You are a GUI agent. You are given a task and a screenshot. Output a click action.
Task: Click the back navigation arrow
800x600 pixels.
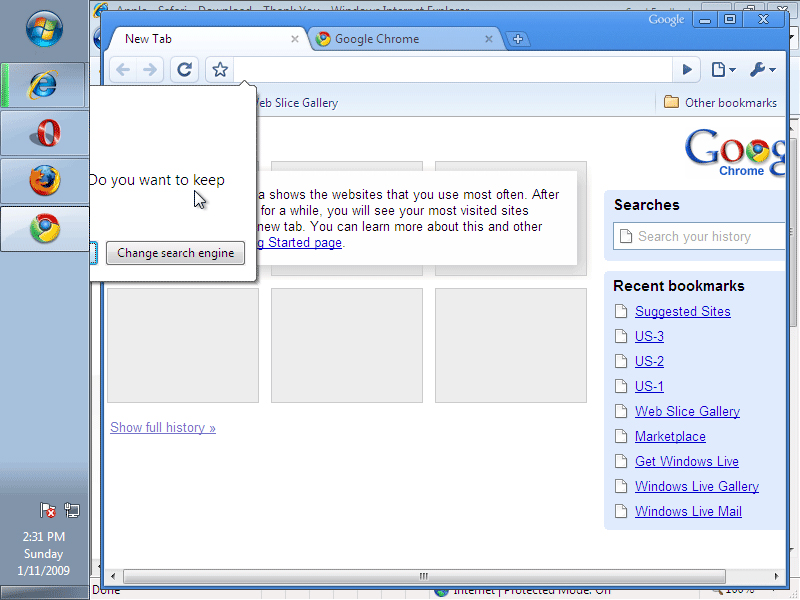tap(122, 69)
